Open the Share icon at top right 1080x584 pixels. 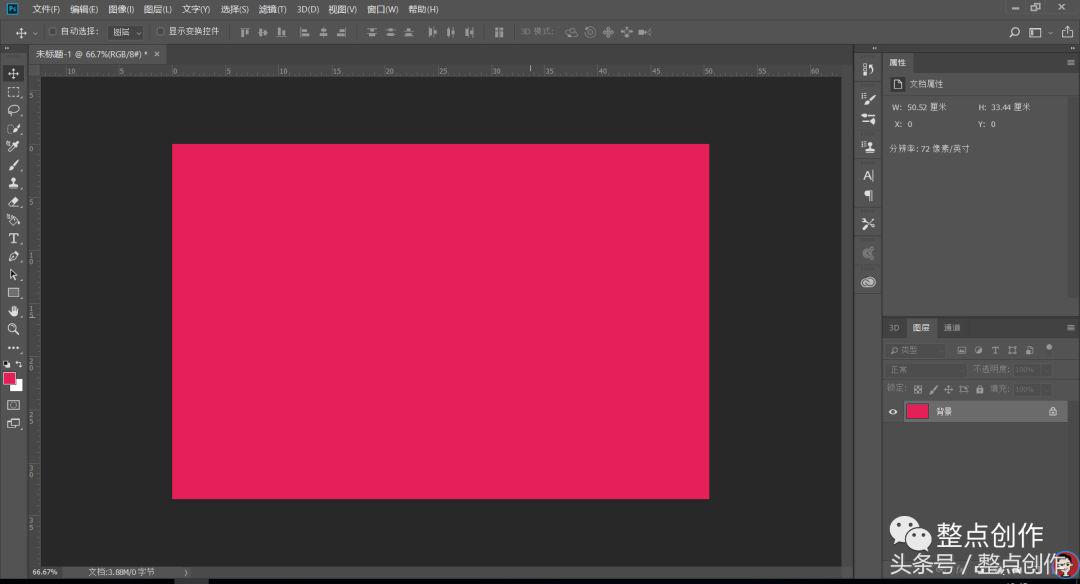coord(1067,32)
